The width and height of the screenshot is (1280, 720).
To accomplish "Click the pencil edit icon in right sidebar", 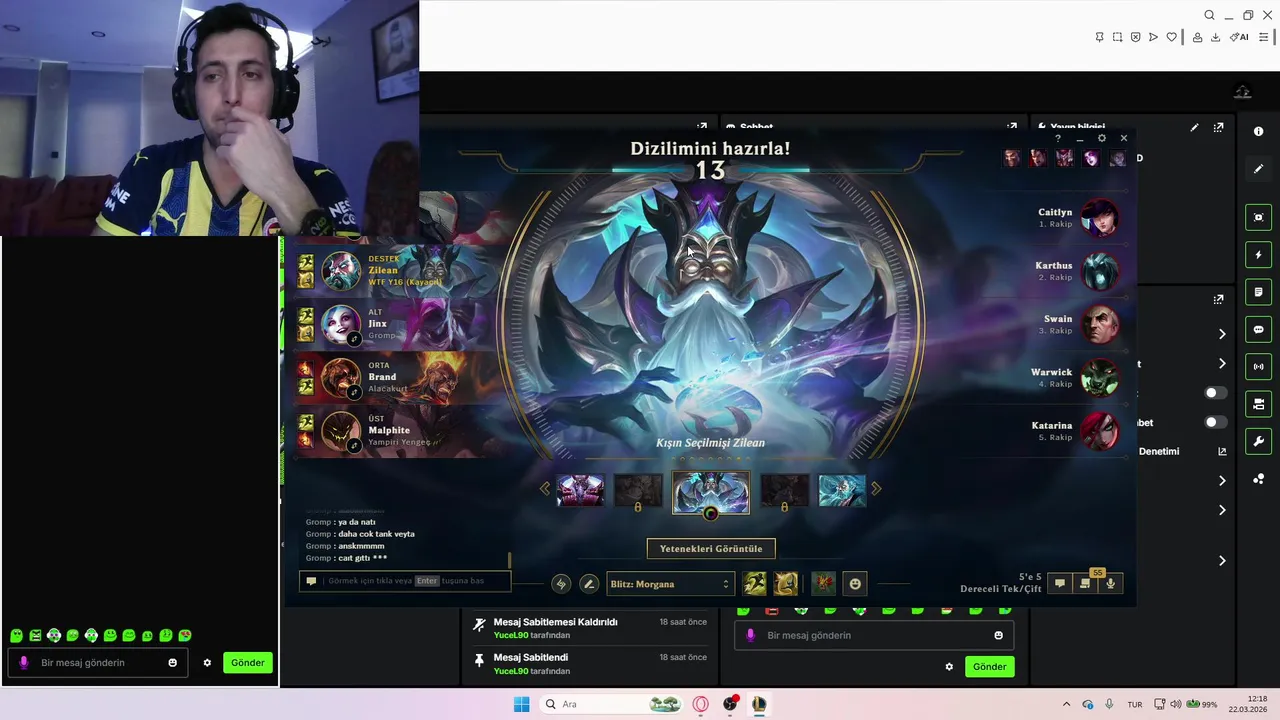I will 1258,169.
